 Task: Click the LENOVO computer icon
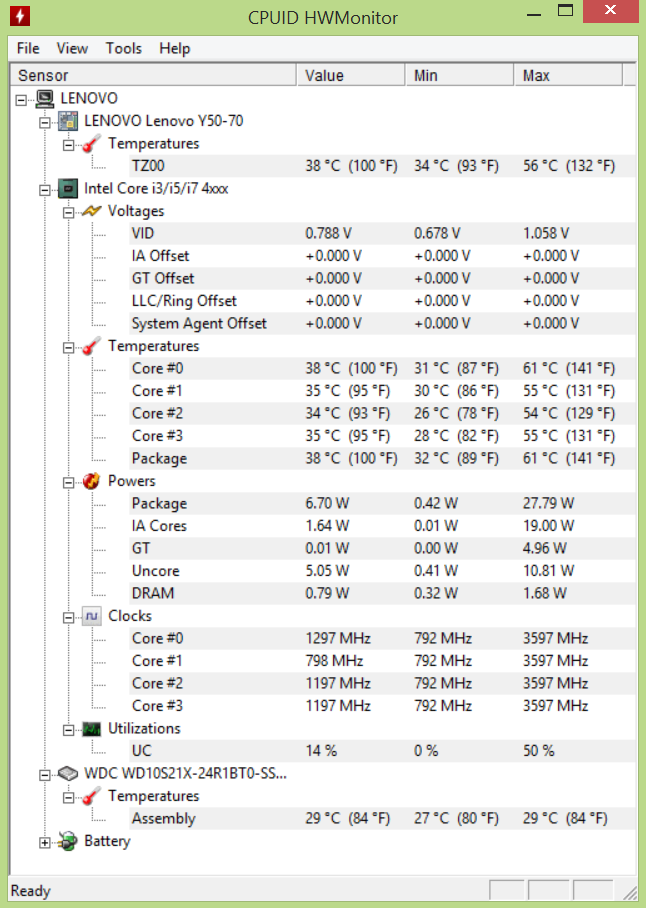pos(45,98)
